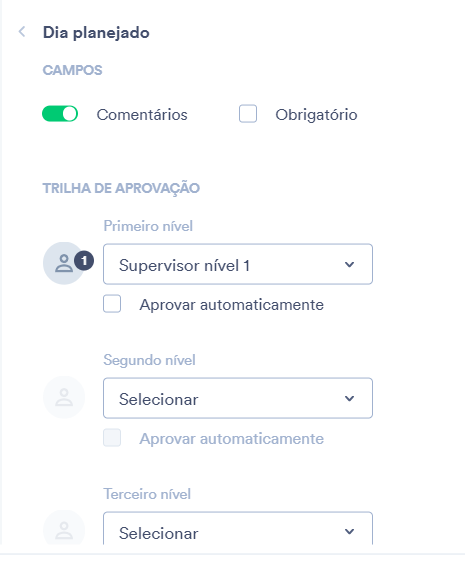The width and height of the screenshot is (465, 565).
Task: Click the Terceiro nível dropdown chevron arrow
Action: pyautogui.click(x=349, y=531)
